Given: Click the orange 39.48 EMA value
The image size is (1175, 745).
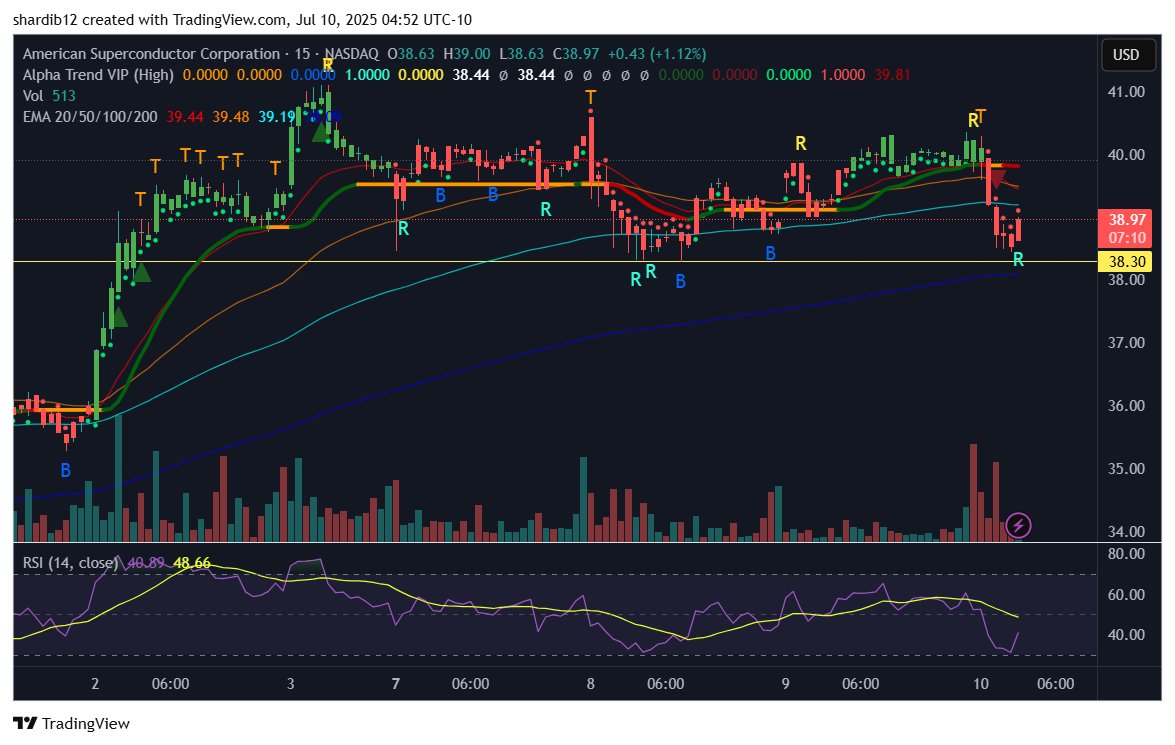Looking at the screenshot, I should click(231, 117).
